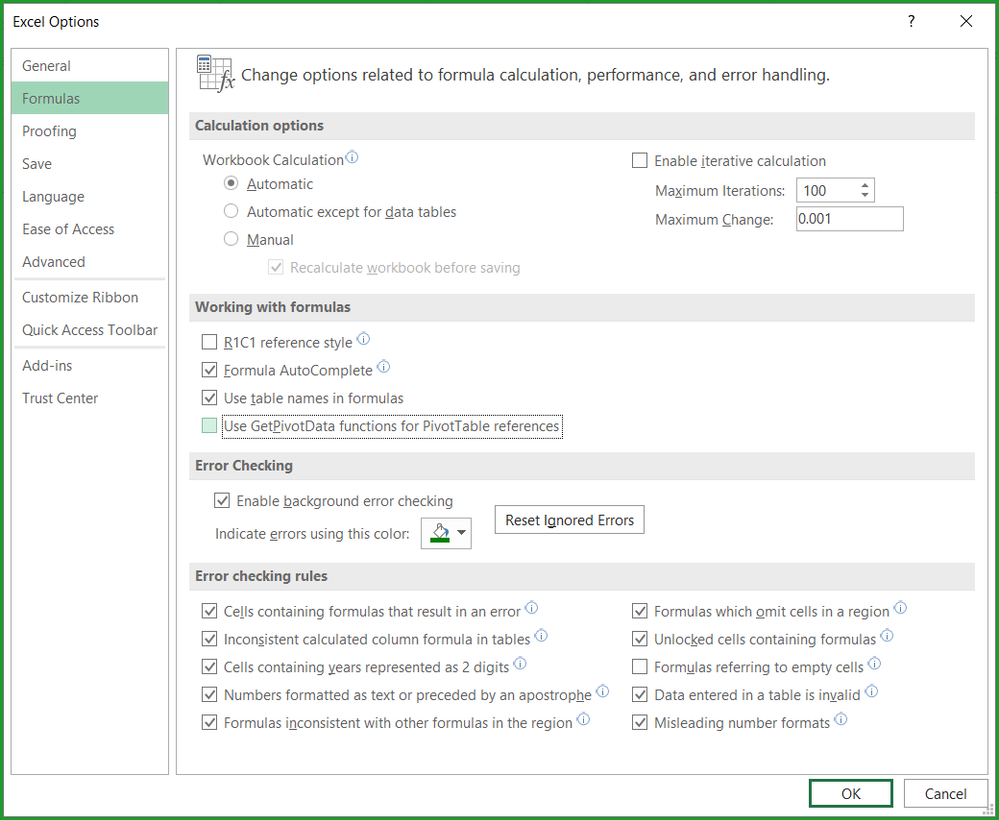999x820 pixels.
Task: Open the Customize Ribbon category
Action: click(90, 297)
